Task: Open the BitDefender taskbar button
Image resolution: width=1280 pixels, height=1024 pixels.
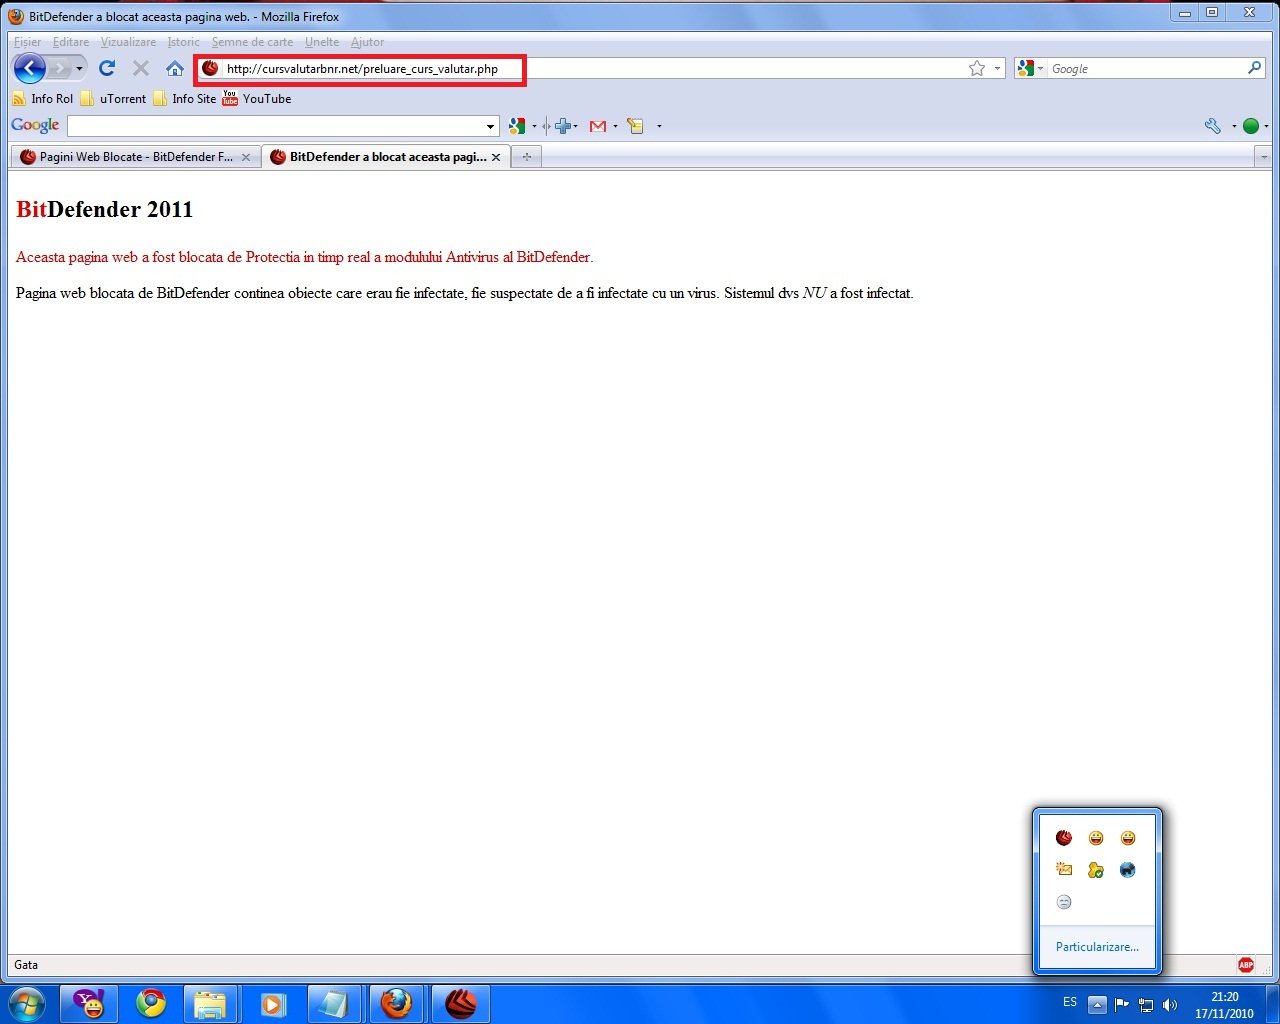Action: pos(460,1004)
